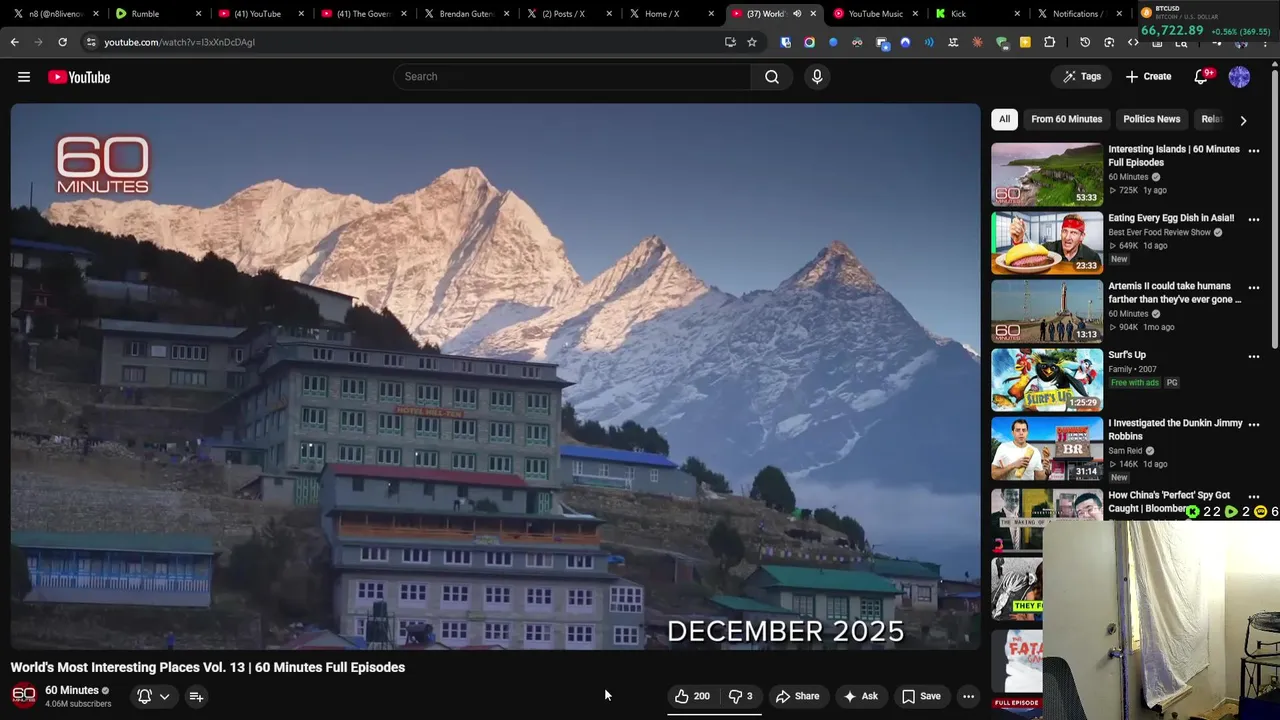Open options for Interesting Islands video
Image resolution: width=1280 pixels, height=720 pixels.
point(1254,151)
